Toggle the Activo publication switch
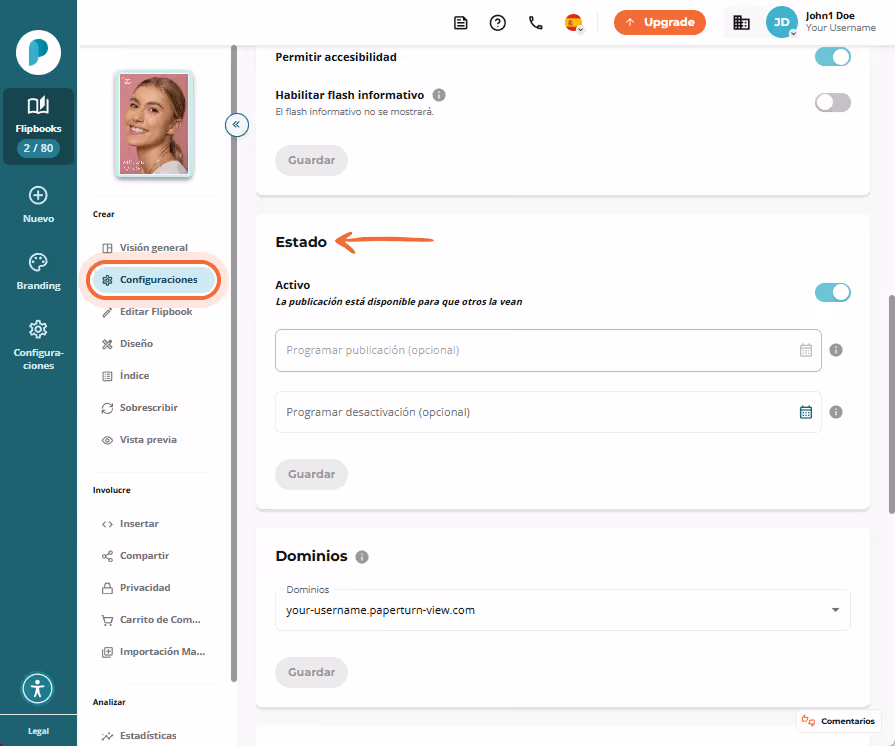 tap(832, 292)
